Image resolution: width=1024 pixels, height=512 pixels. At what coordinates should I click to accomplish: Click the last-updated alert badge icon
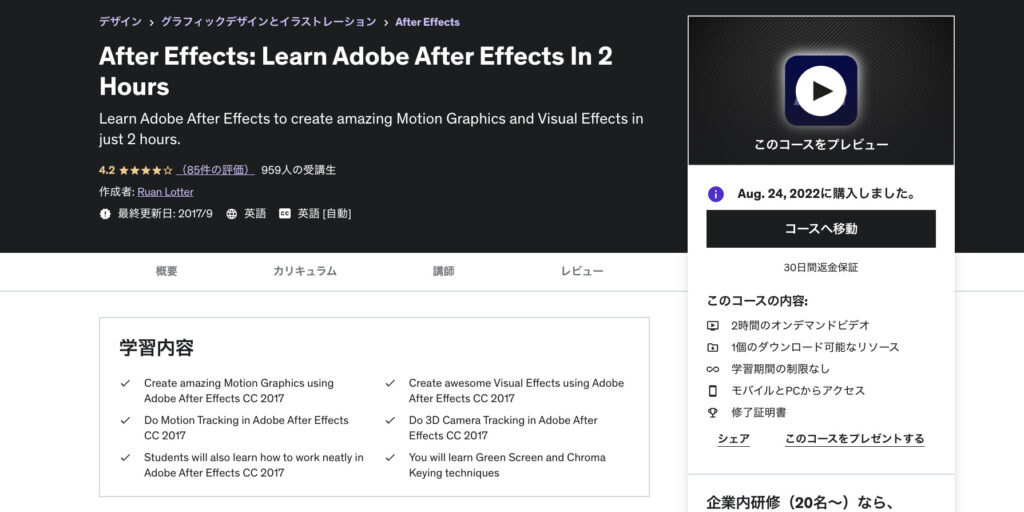pyautogui.click(x=105, y=214)
